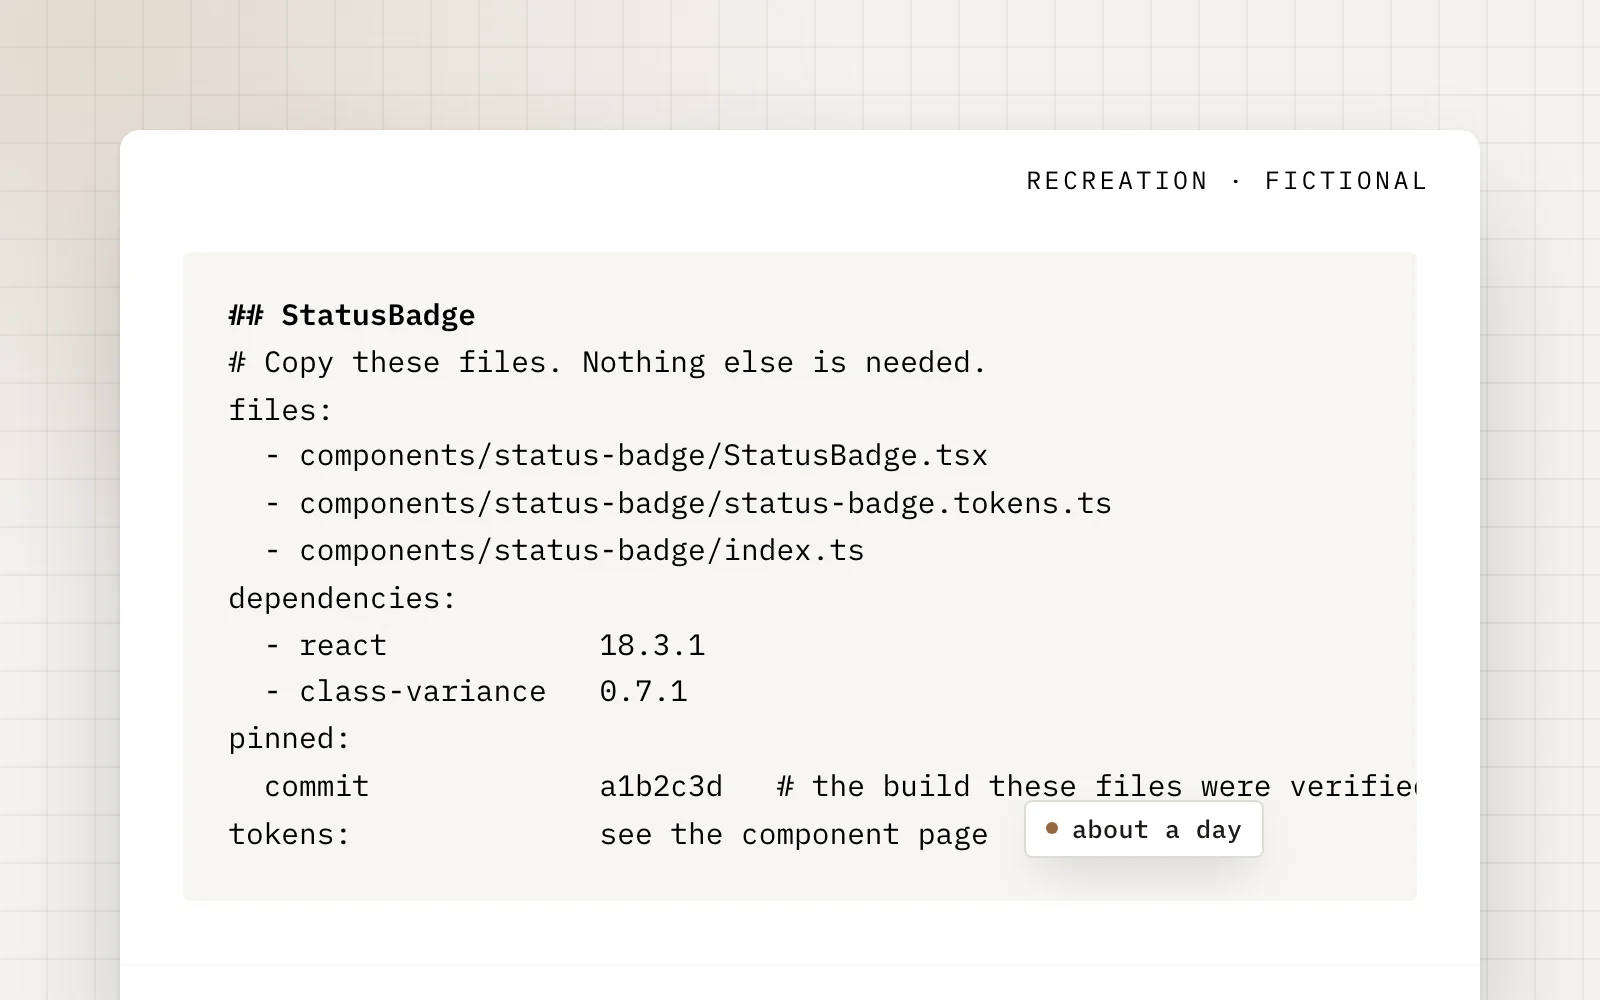This screenshot has height=1000, width=1600.
Task: Click the "commit" label
Action: point(316,786)
